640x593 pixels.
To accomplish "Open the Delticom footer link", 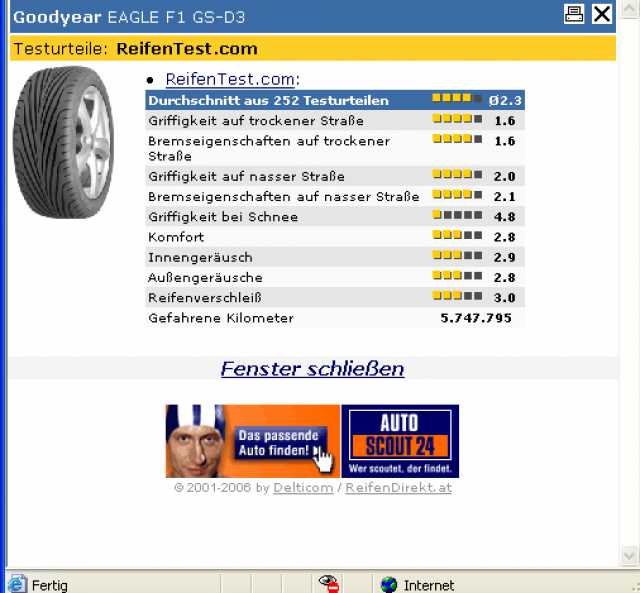I will 303,488.
